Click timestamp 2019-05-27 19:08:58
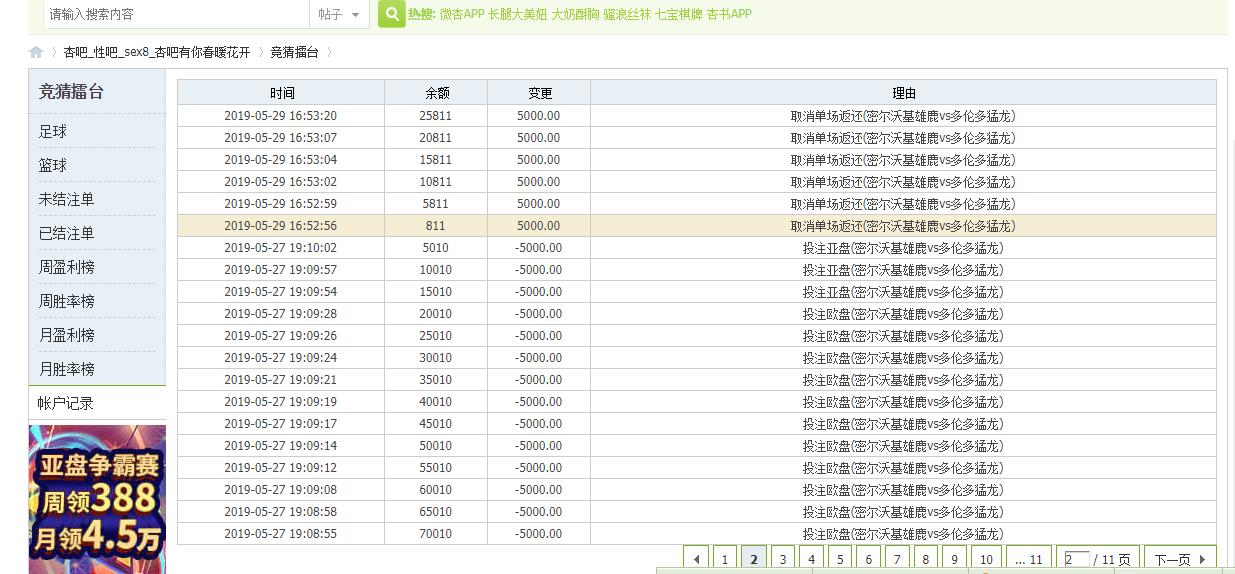1235x574 pixels. click(281, 512)
